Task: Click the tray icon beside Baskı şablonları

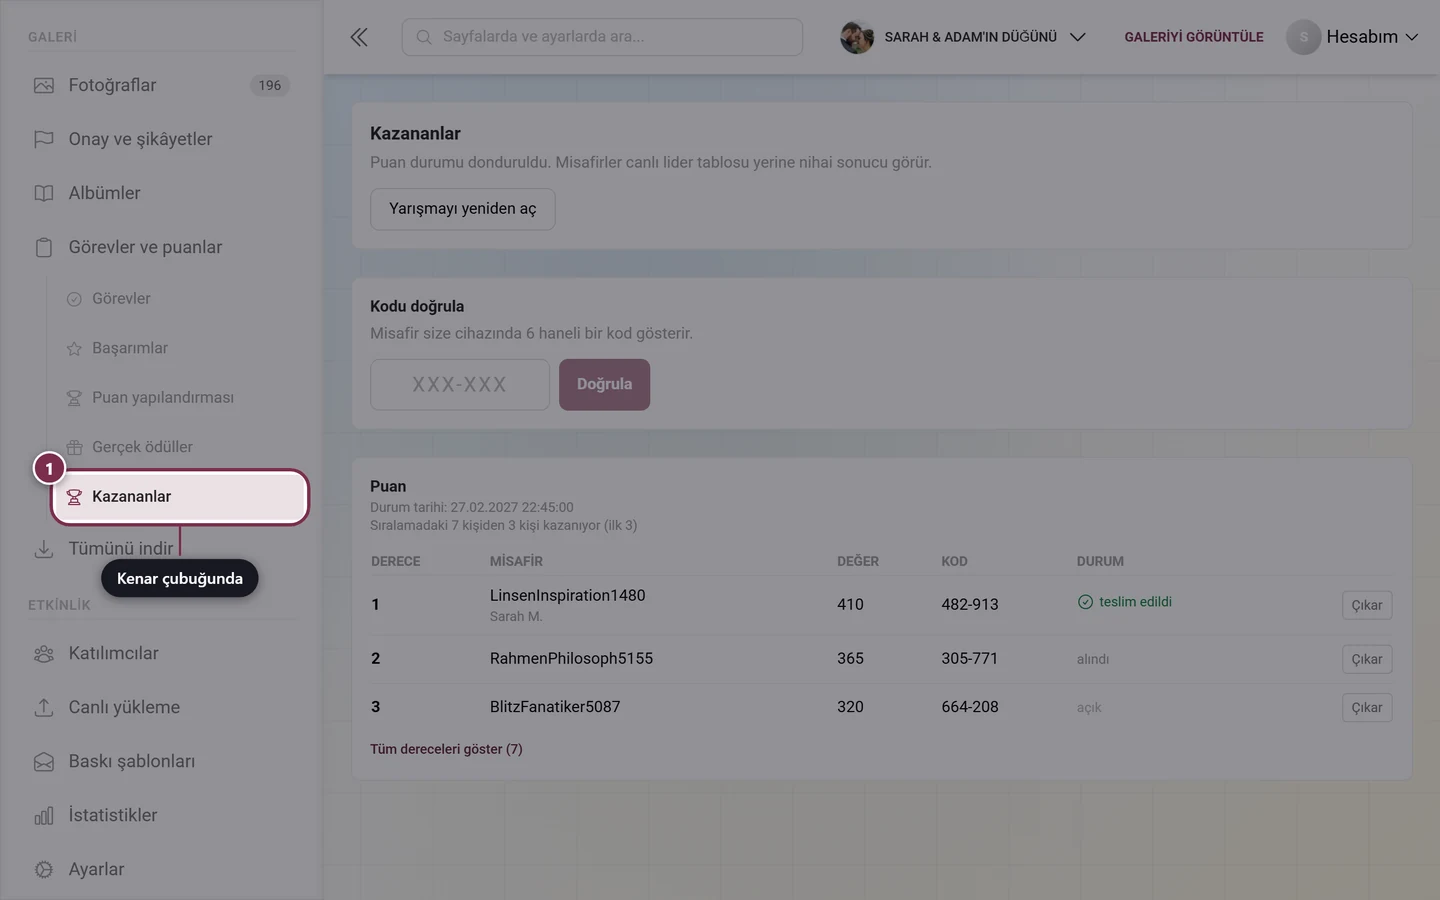Action: 44,761
